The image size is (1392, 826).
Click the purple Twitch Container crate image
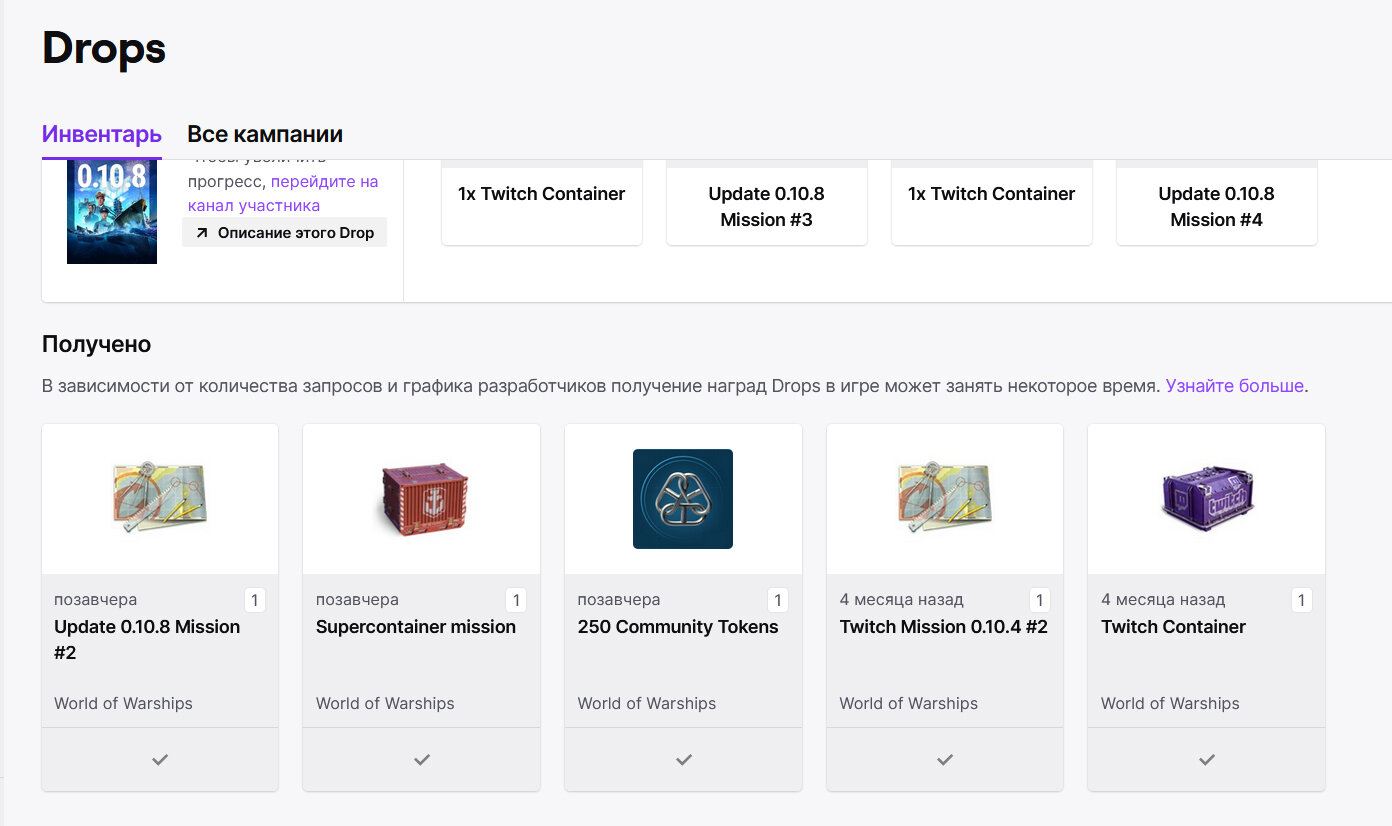point(1207,499)
